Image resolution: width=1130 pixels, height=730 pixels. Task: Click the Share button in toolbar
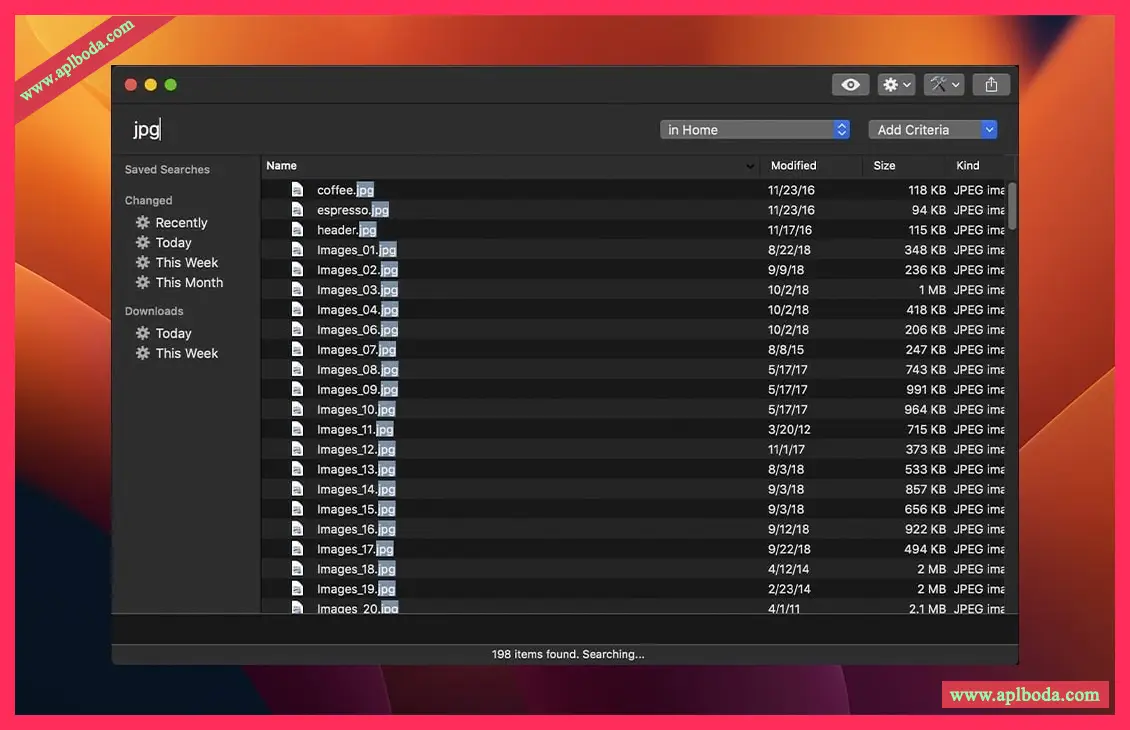click(x=991, y=85)
